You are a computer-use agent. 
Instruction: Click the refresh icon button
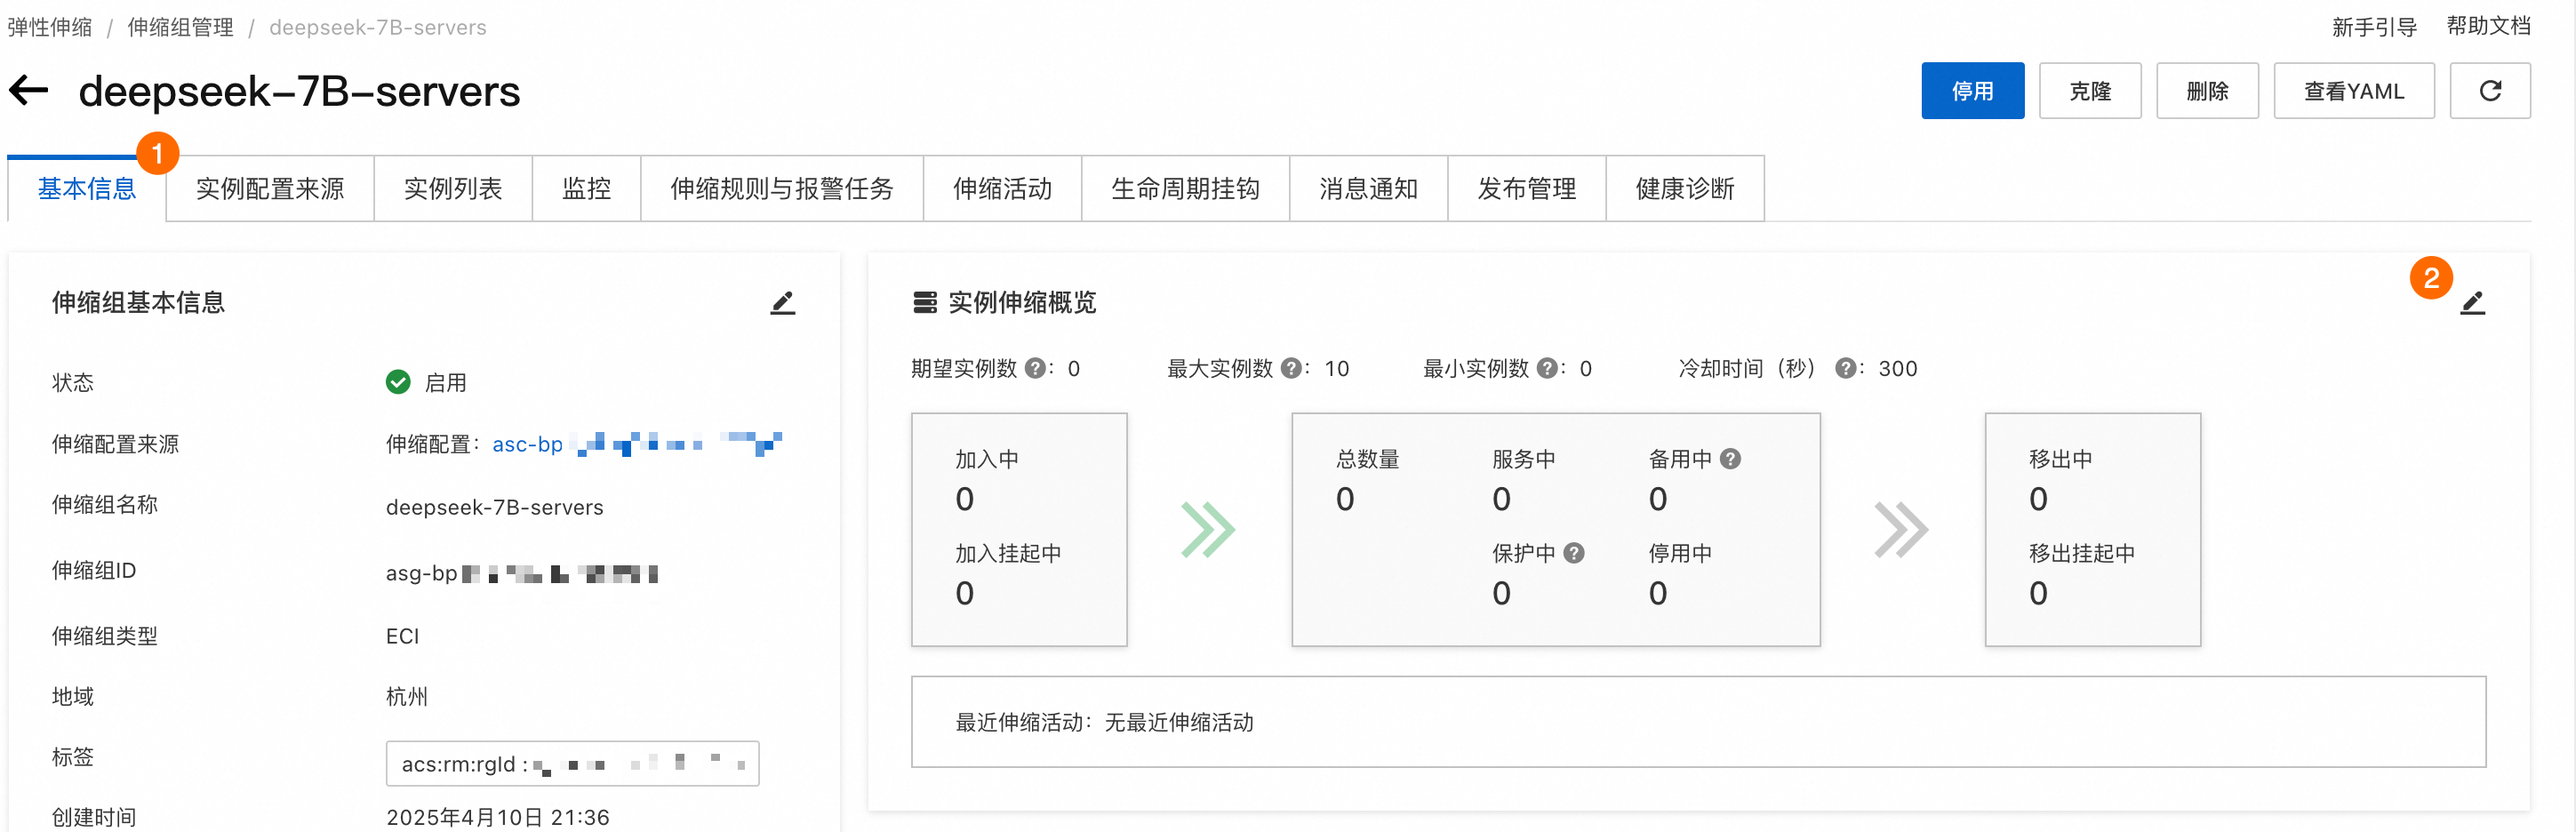tap(2489, 91)
